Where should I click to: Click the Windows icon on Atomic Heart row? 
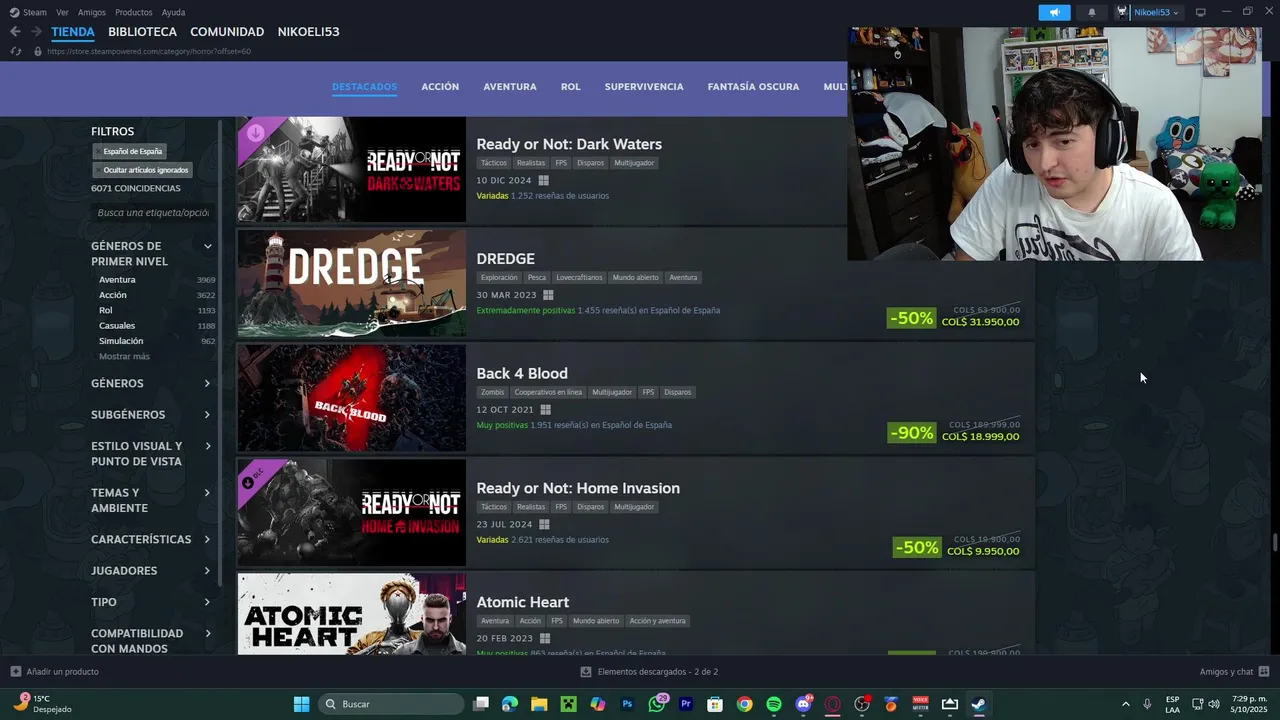coord(545,638)
